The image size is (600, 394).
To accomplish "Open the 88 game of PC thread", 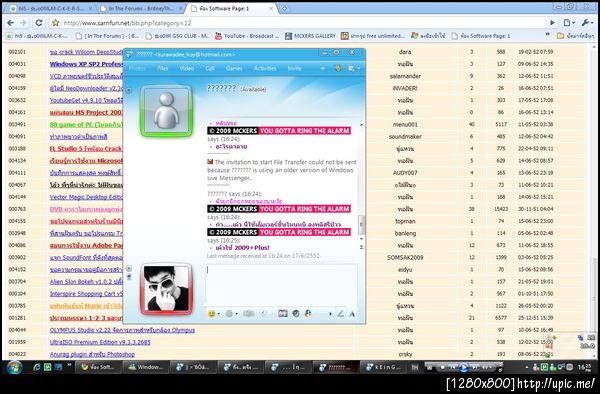I will [x=86, y=124].
